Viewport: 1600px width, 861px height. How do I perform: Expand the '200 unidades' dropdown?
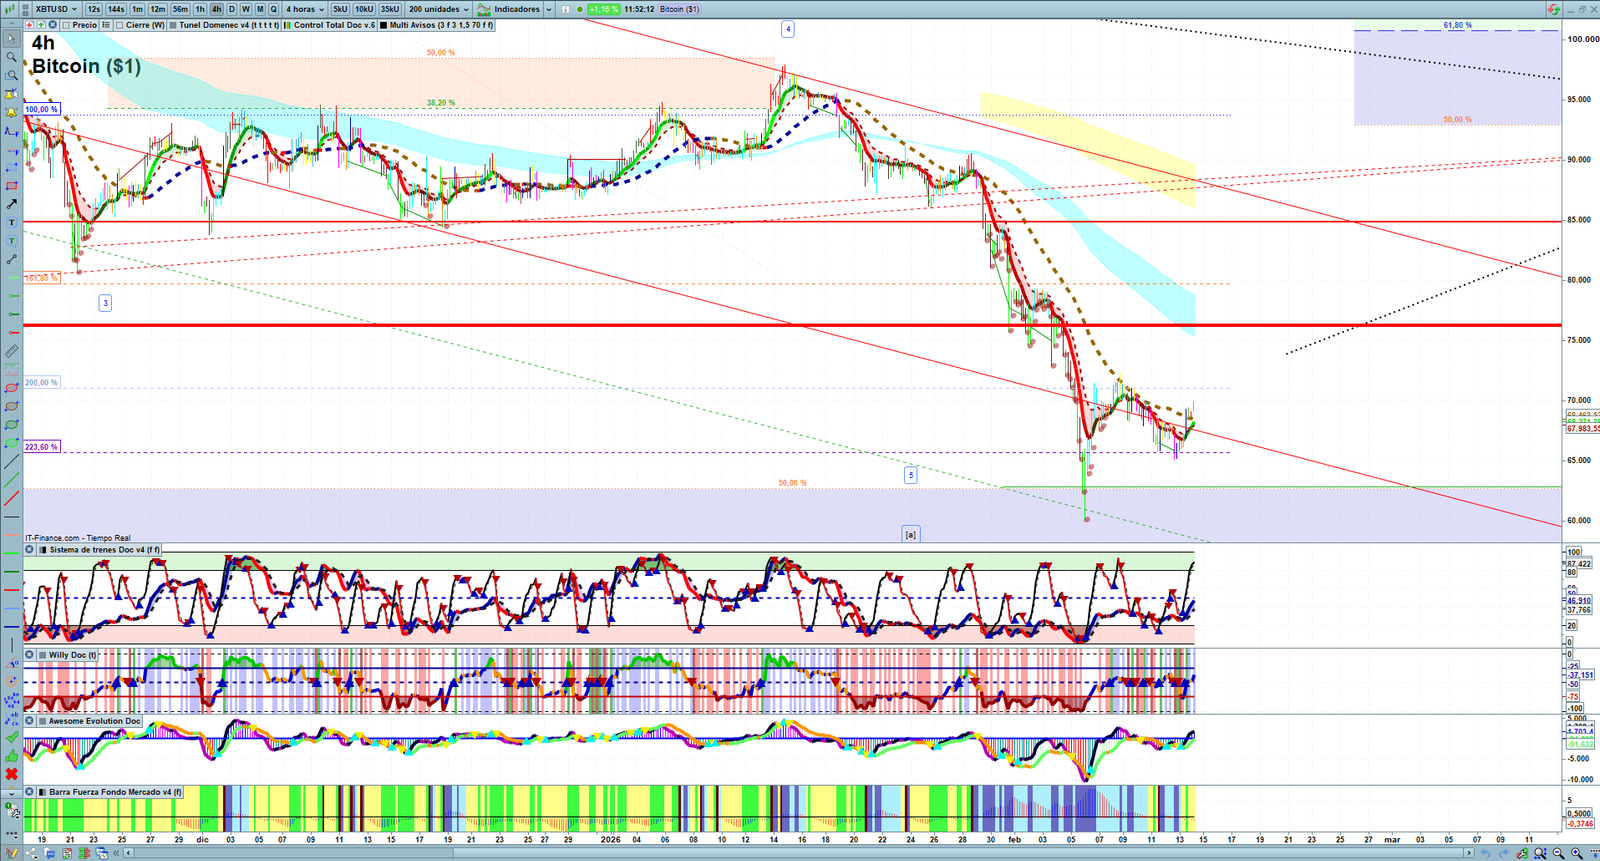point(438,9)
